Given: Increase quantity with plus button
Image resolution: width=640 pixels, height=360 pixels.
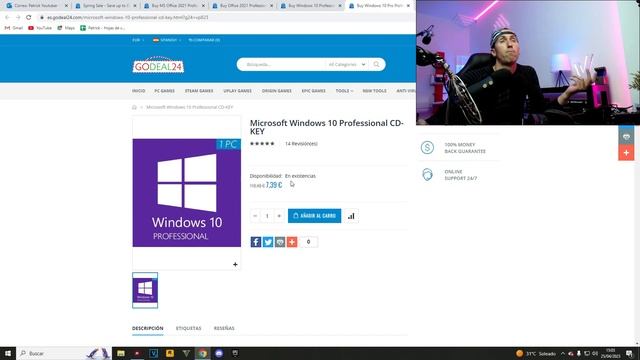Looking at the screenshot, I should pos(279,216).
